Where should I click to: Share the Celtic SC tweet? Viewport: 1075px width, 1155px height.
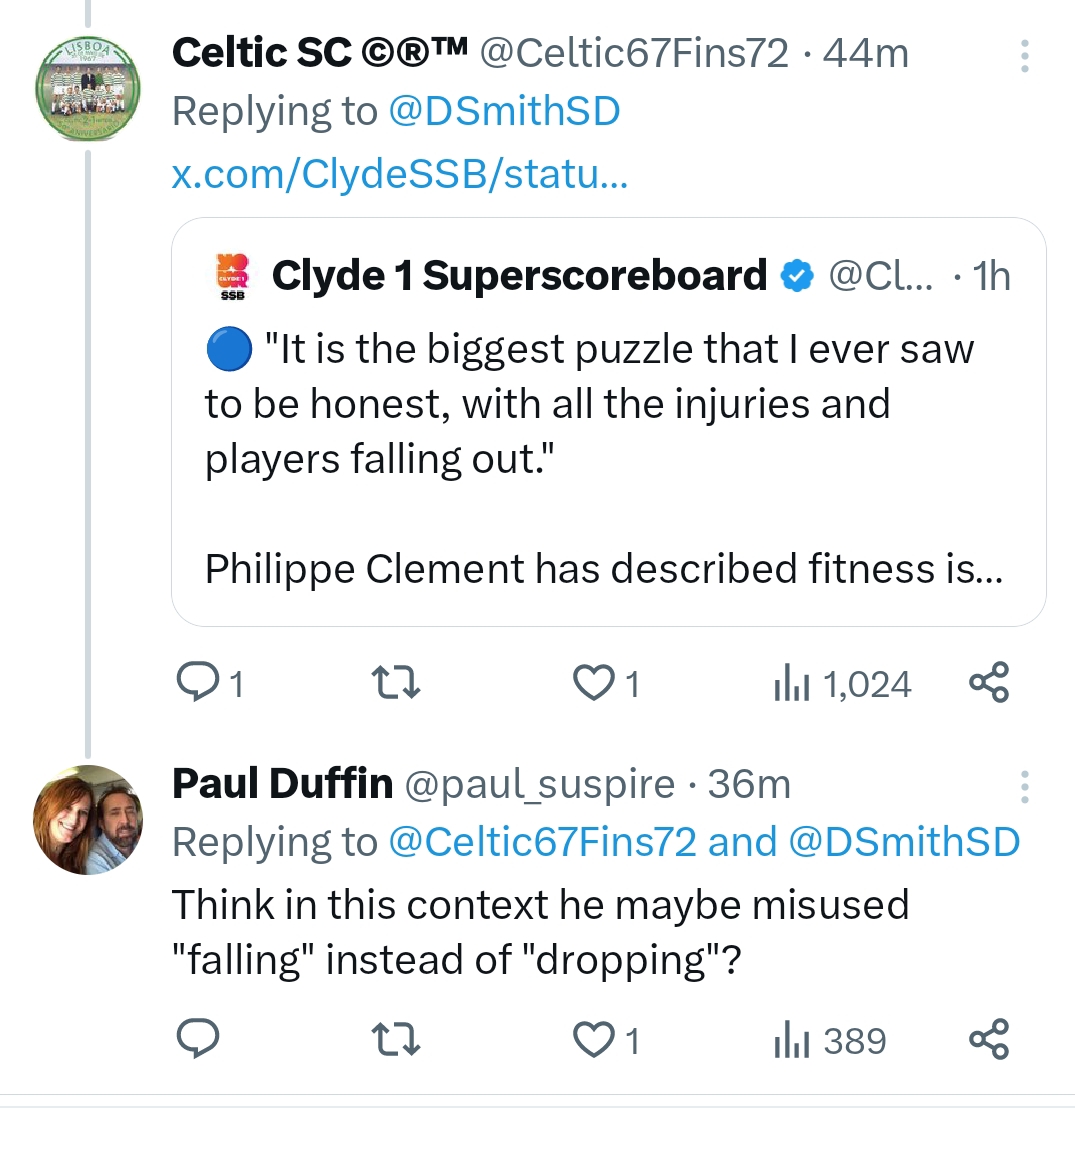click(x=989, y=683)
